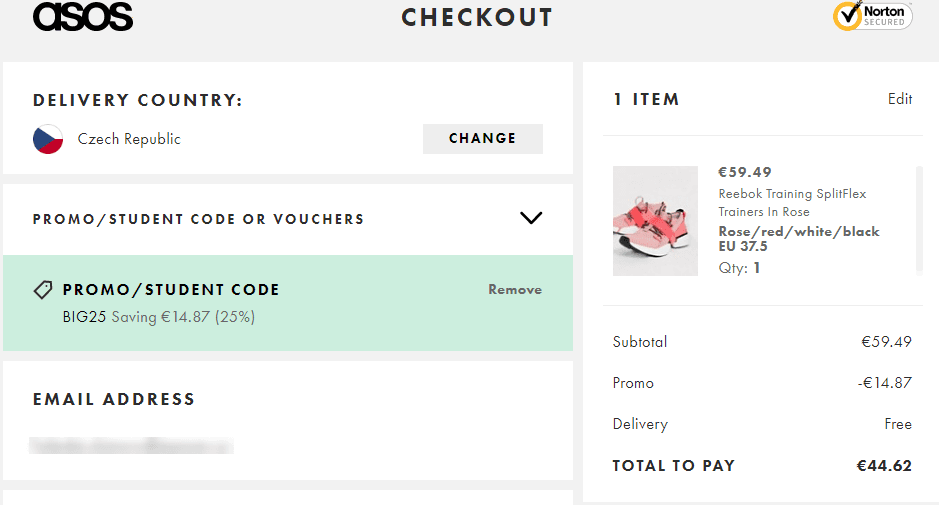Click the ASOS logo
Screen dimensions: 939x505
click(x=83, y=16)
